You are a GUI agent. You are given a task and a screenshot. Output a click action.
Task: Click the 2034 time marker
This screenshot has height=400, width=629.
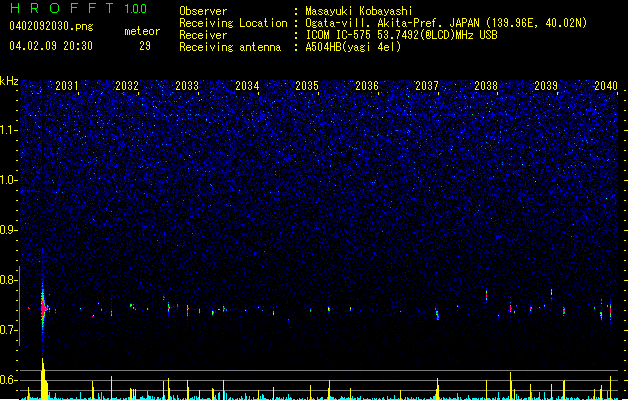pyautogui.click(x=247, y=85)
